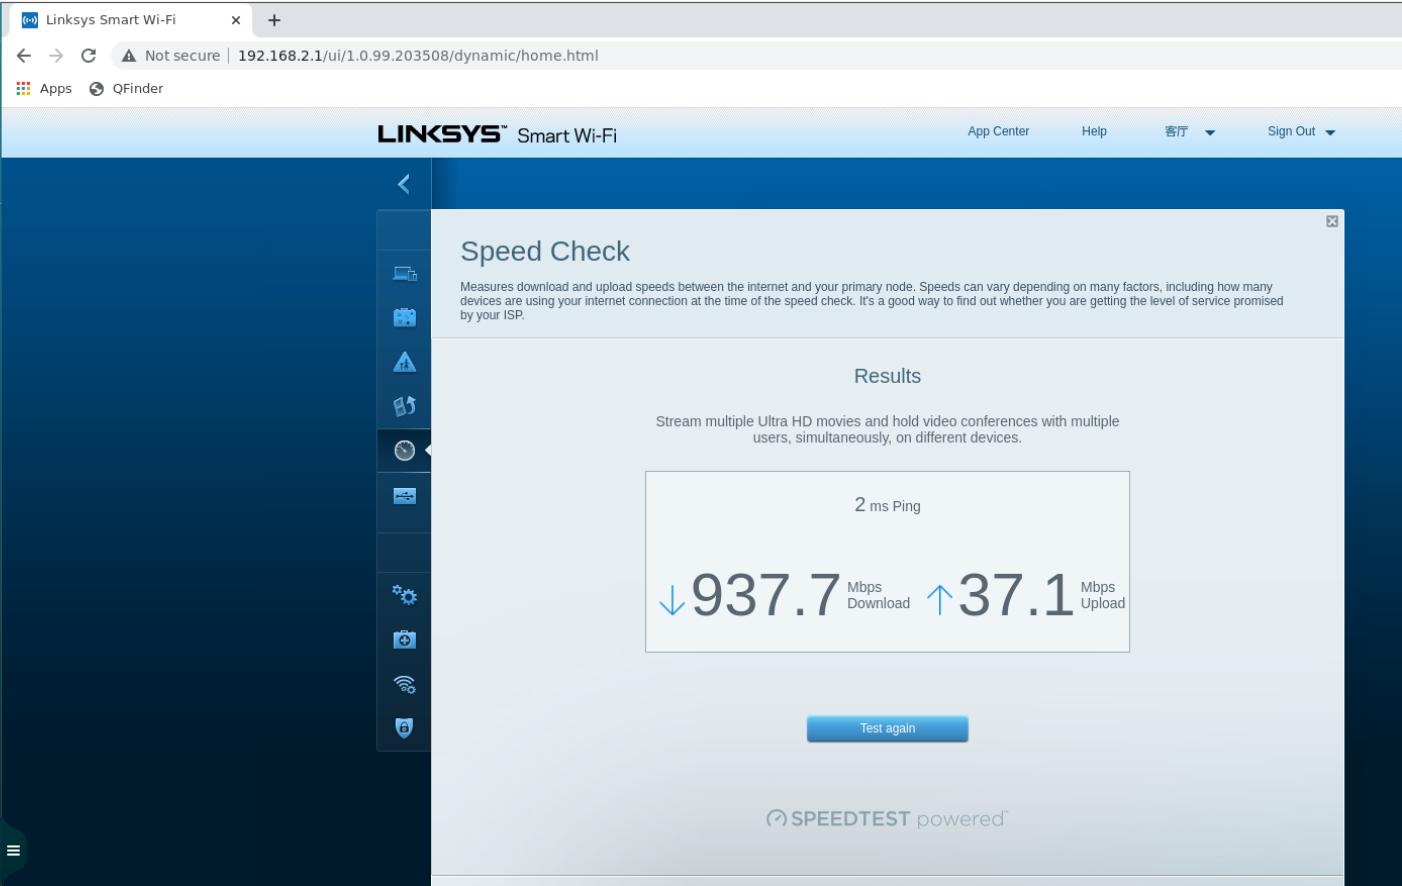Go back in browser history
Screen dimensions: 1402x886
click(24, 56)
